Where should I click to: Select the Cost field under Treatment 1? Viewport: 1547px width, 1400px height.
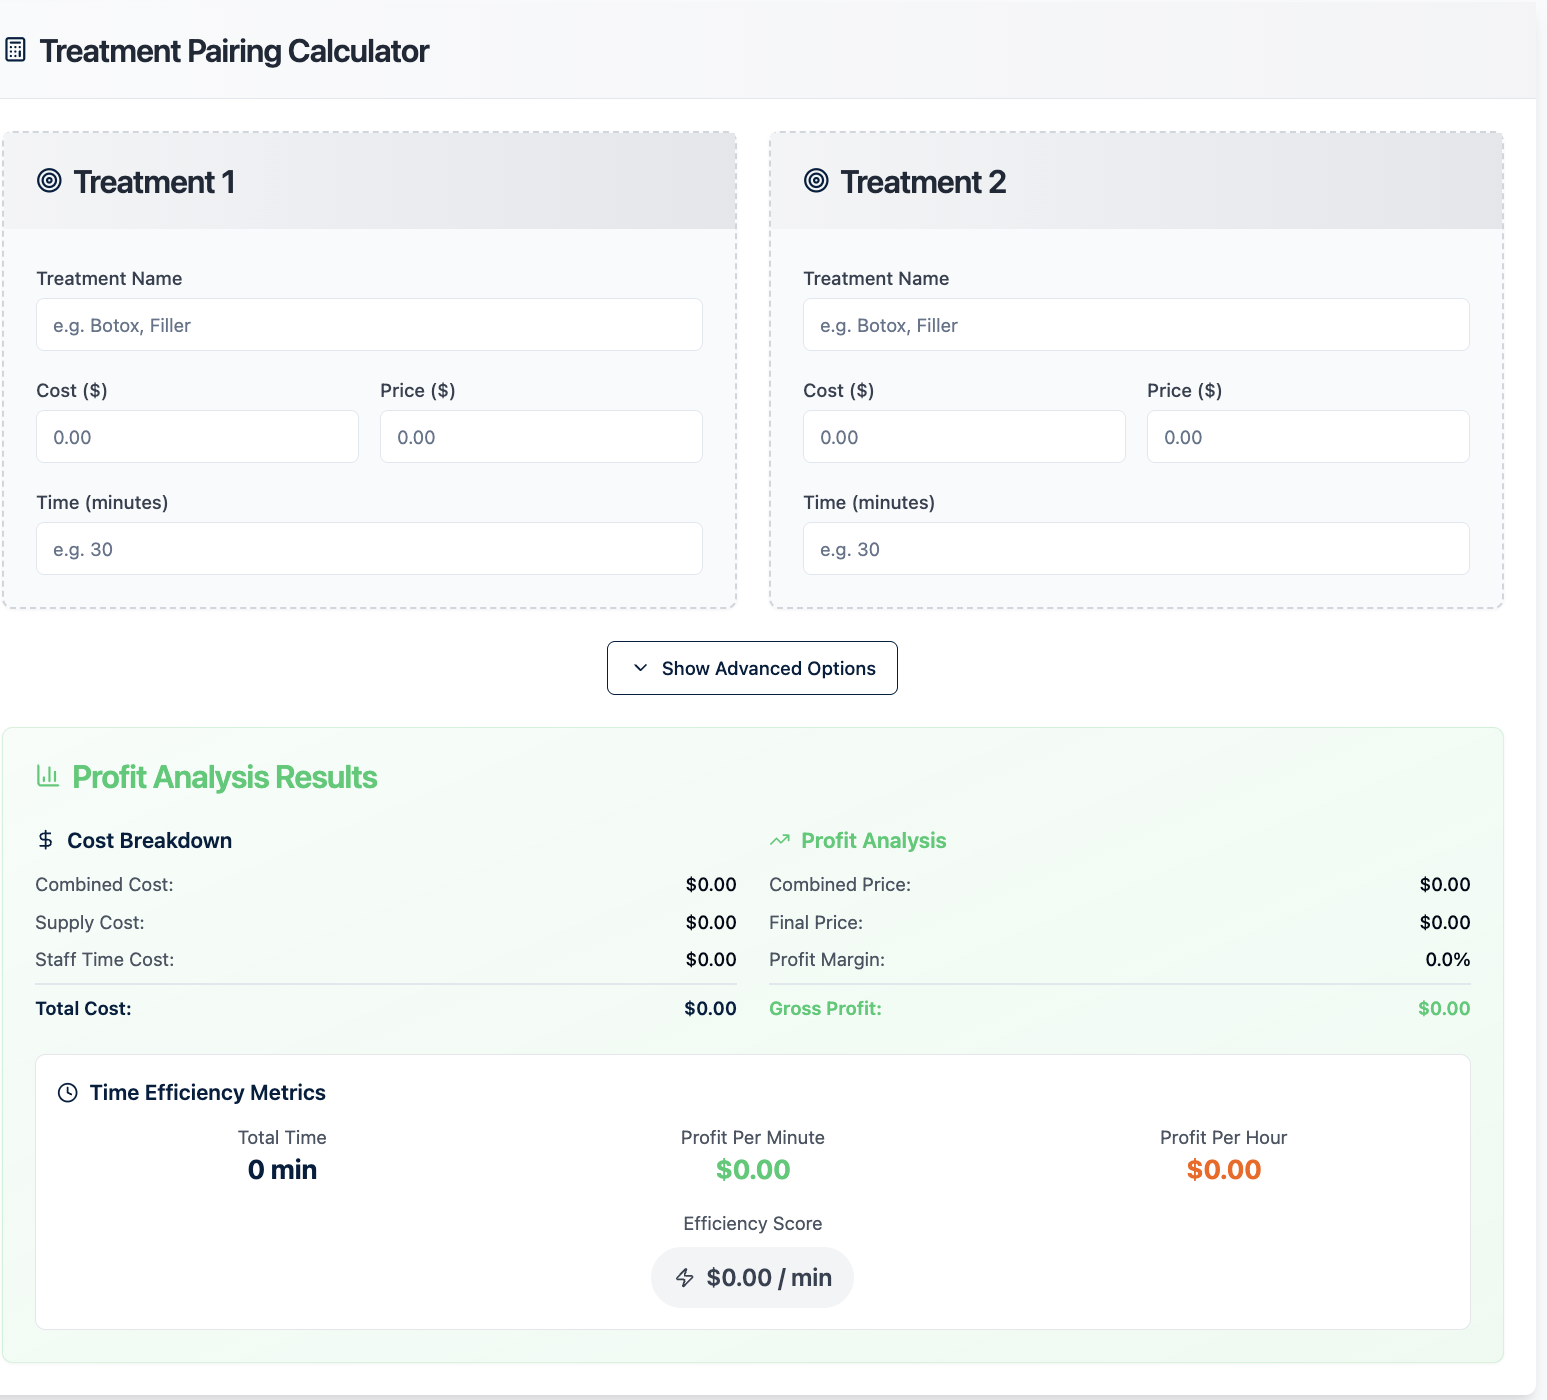(x=197, y=436)
